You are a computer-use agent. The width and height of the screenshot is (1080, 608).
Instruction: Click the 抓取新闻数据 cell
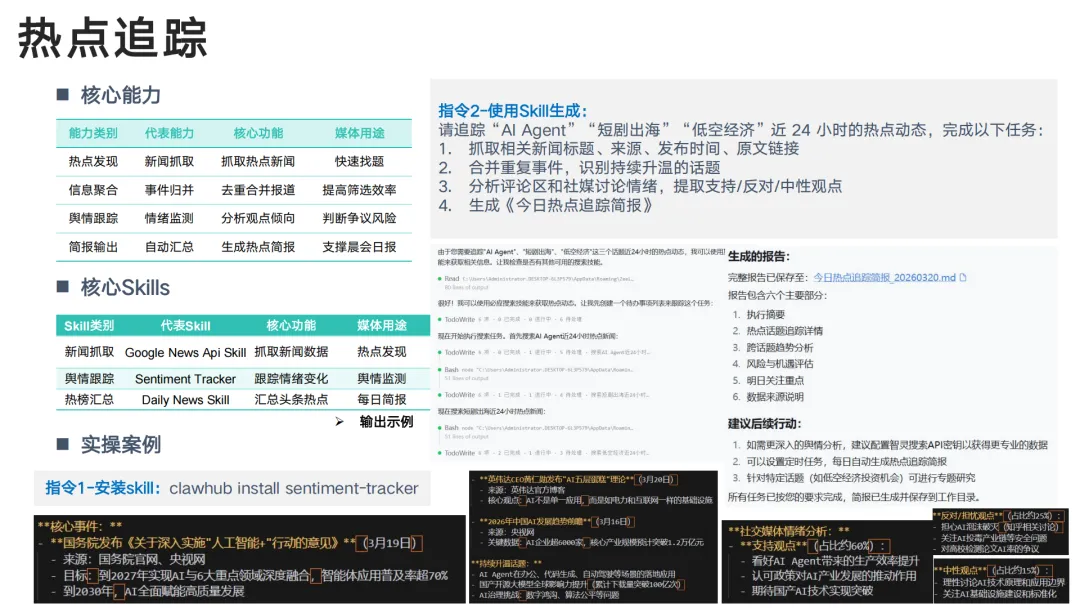tap(291, 352)
